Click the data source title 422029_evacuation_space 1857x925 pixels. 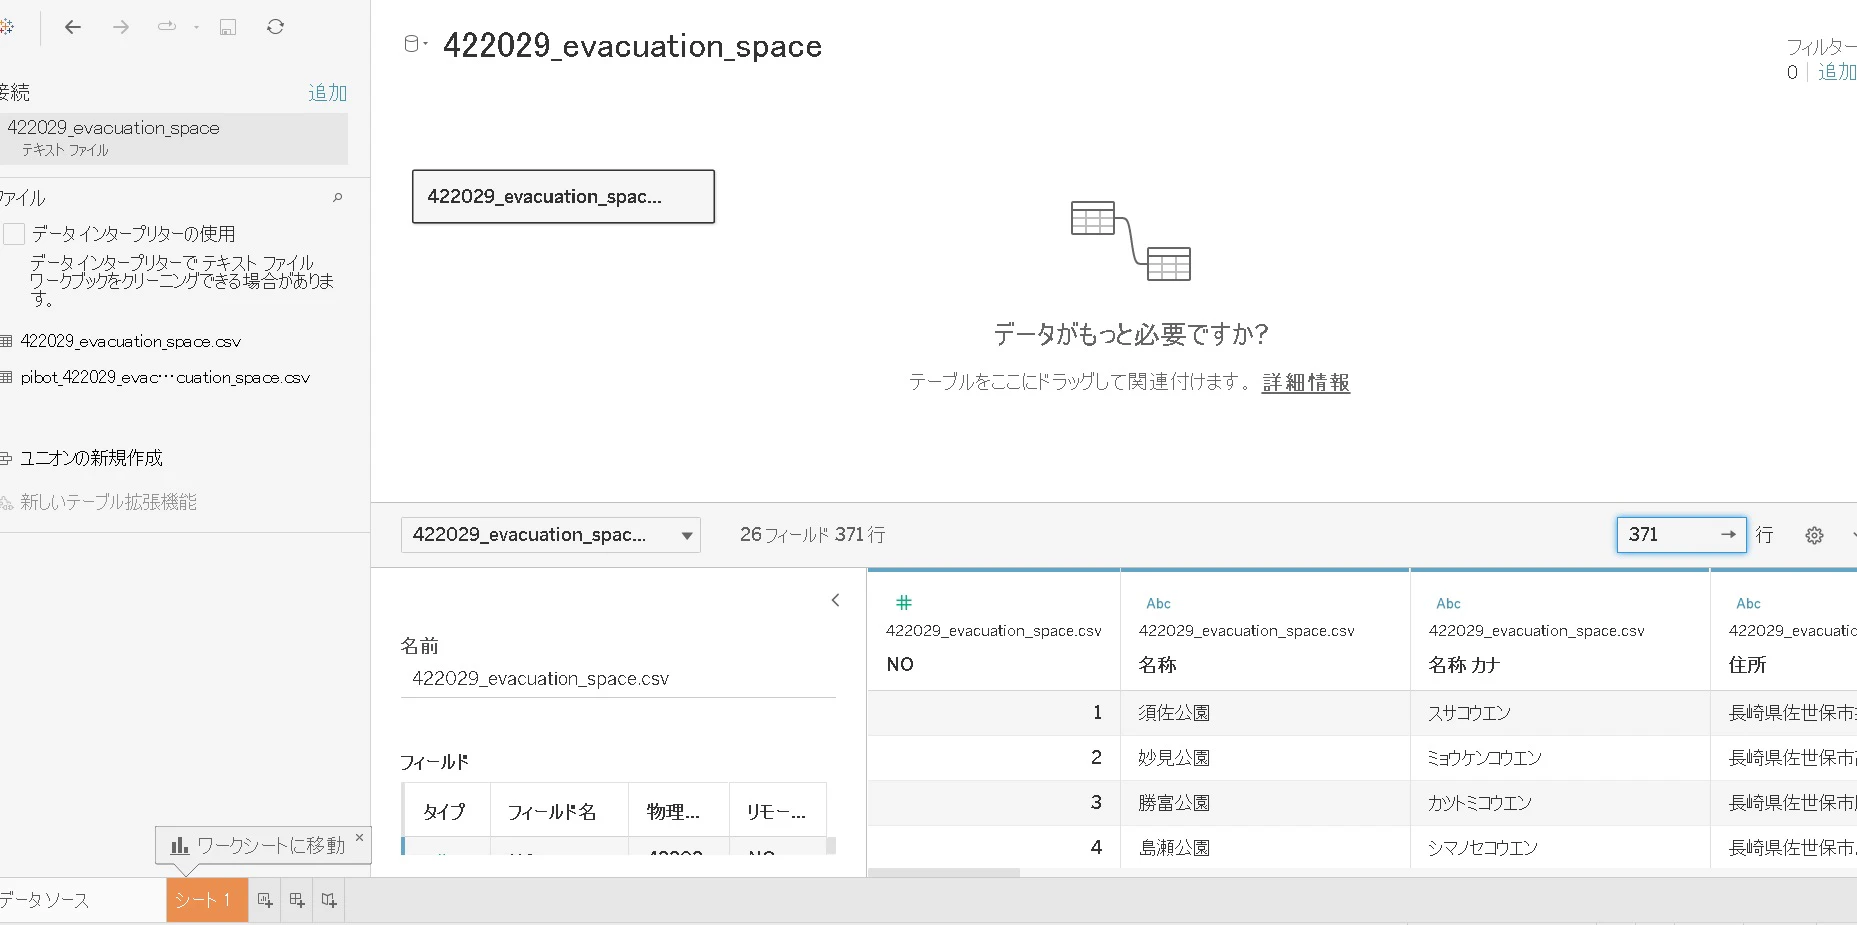[632, 46]
